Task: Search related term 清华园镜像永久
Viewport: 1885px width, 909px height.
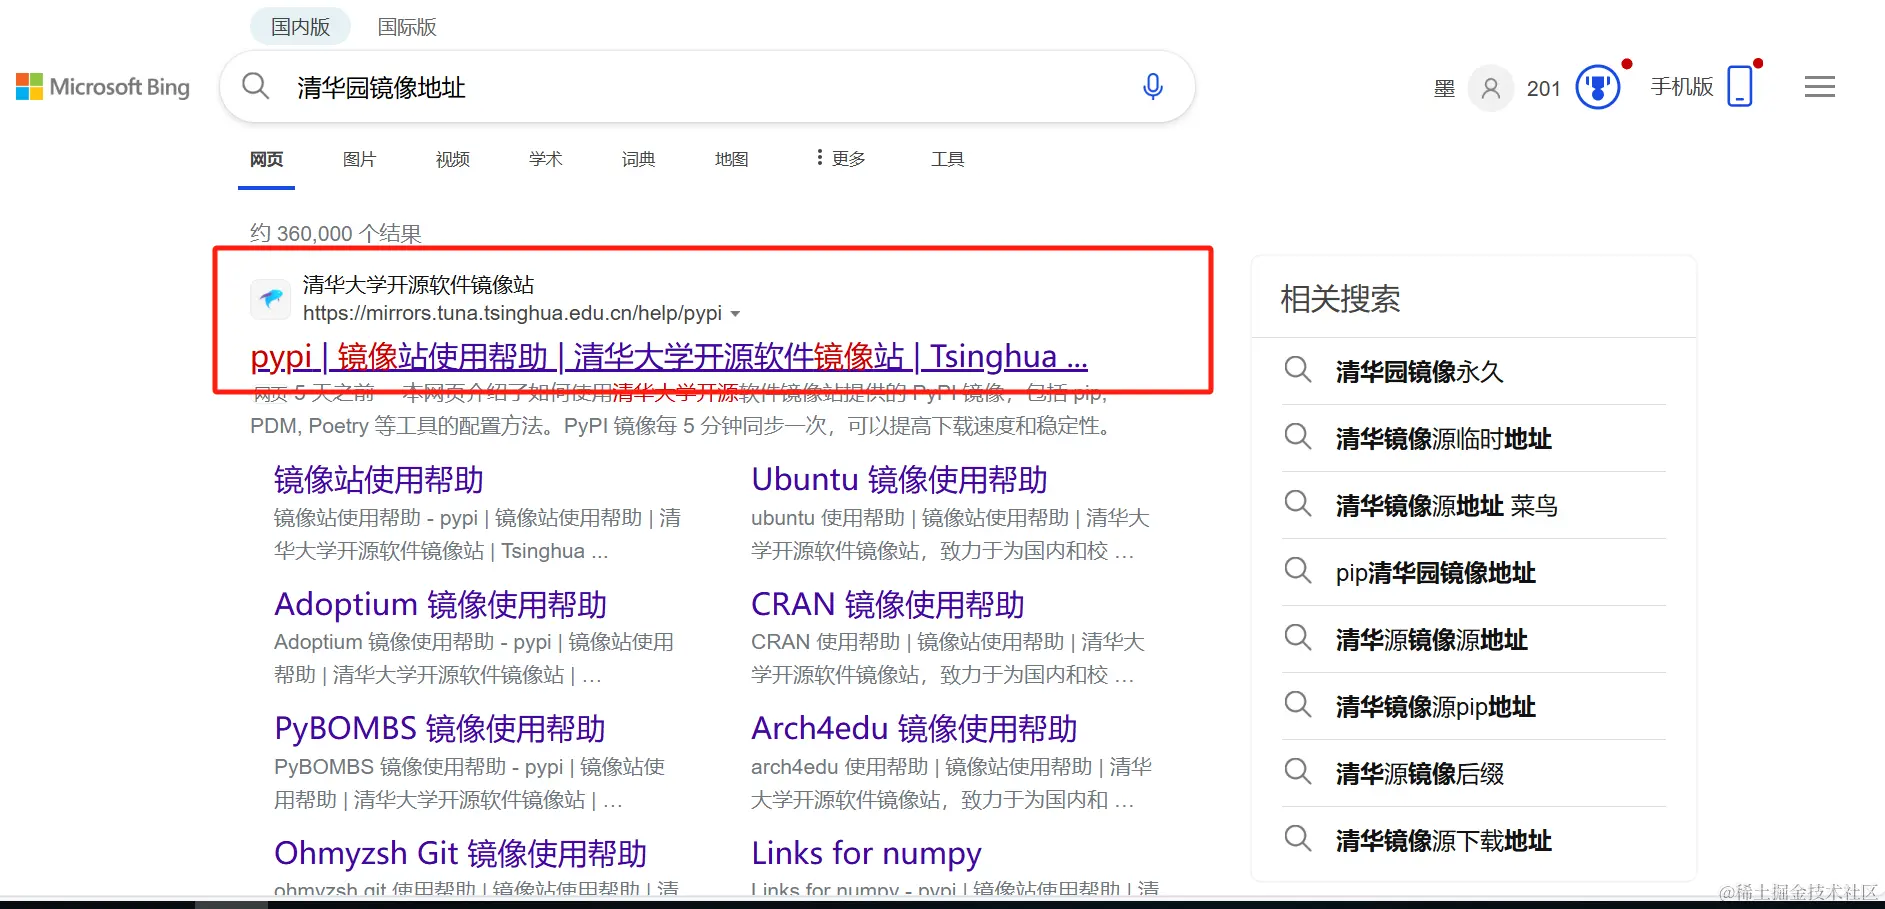Action: tap(1420, 372)
